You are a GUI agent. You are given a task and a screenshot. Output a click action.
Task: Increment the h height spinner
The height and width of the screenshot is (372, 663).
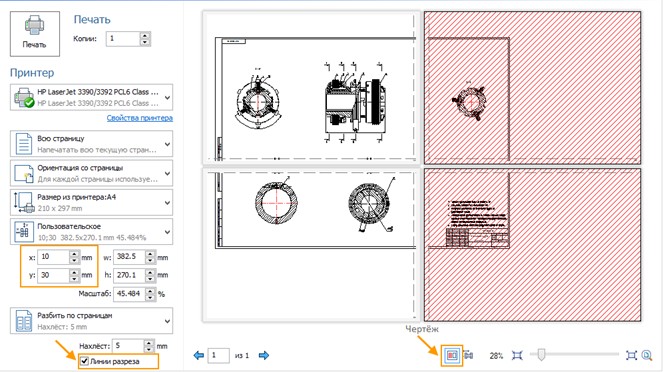pyautogui.click(x=151, y=272)
